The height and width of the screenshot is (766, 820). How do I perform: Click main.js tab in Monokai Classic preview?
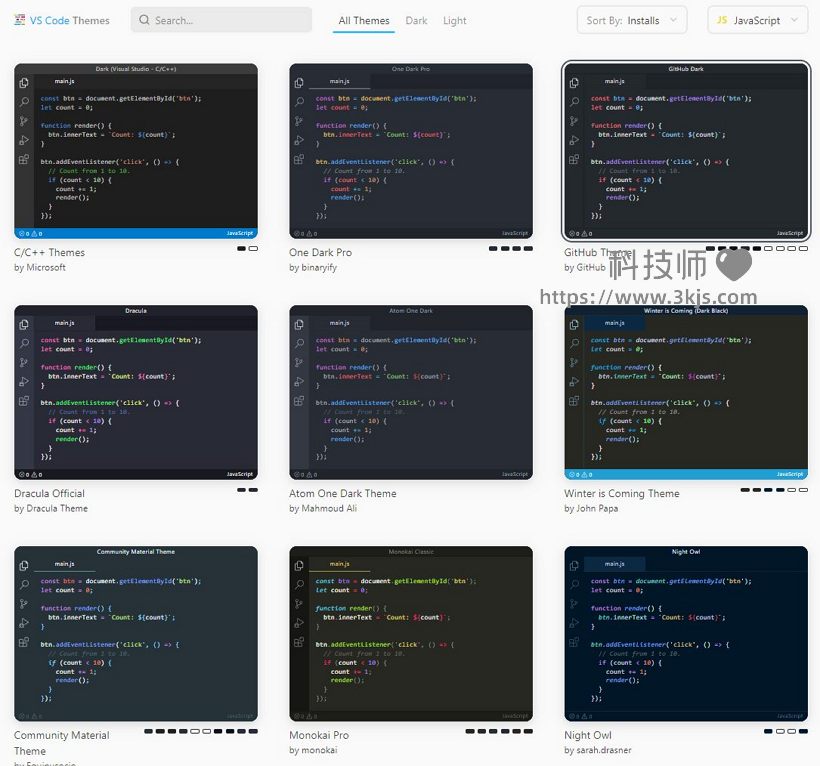339,564
